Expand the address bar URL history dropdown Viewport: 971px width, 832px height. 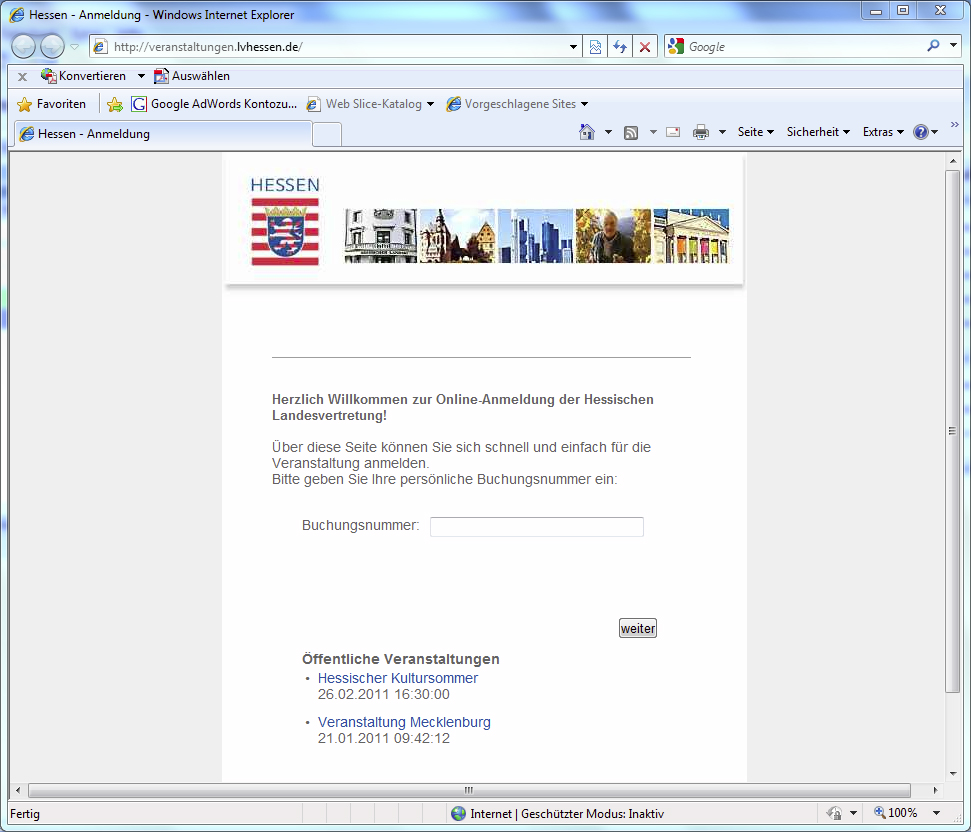click(x=573, y=47)
